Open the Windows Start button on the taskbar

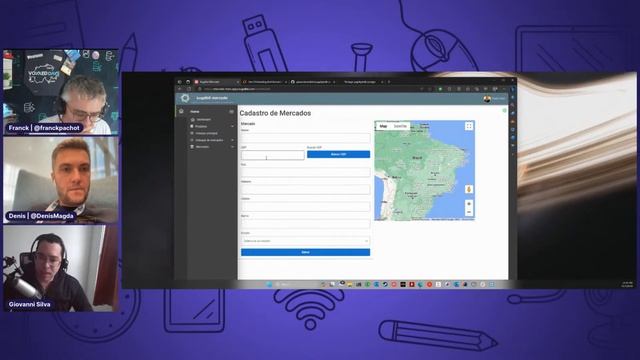point(269,284)
